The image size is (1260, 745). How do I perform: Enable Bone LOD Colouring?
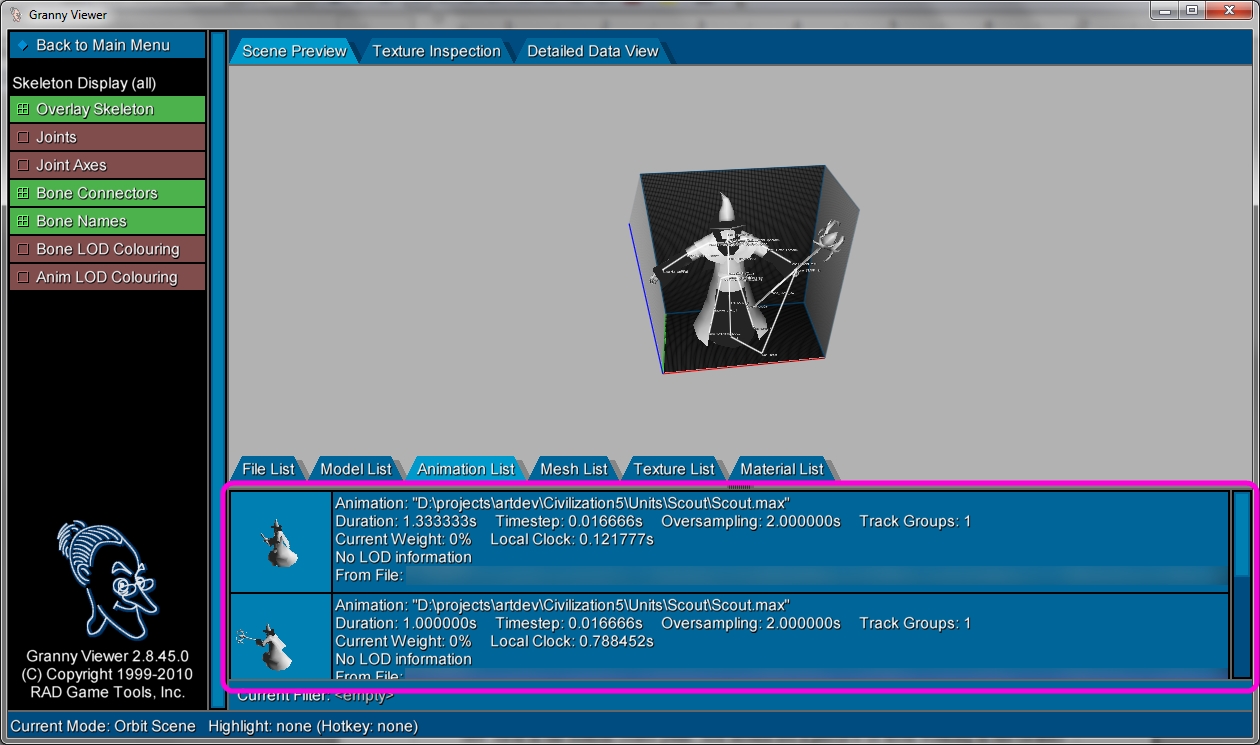point(107,249)
